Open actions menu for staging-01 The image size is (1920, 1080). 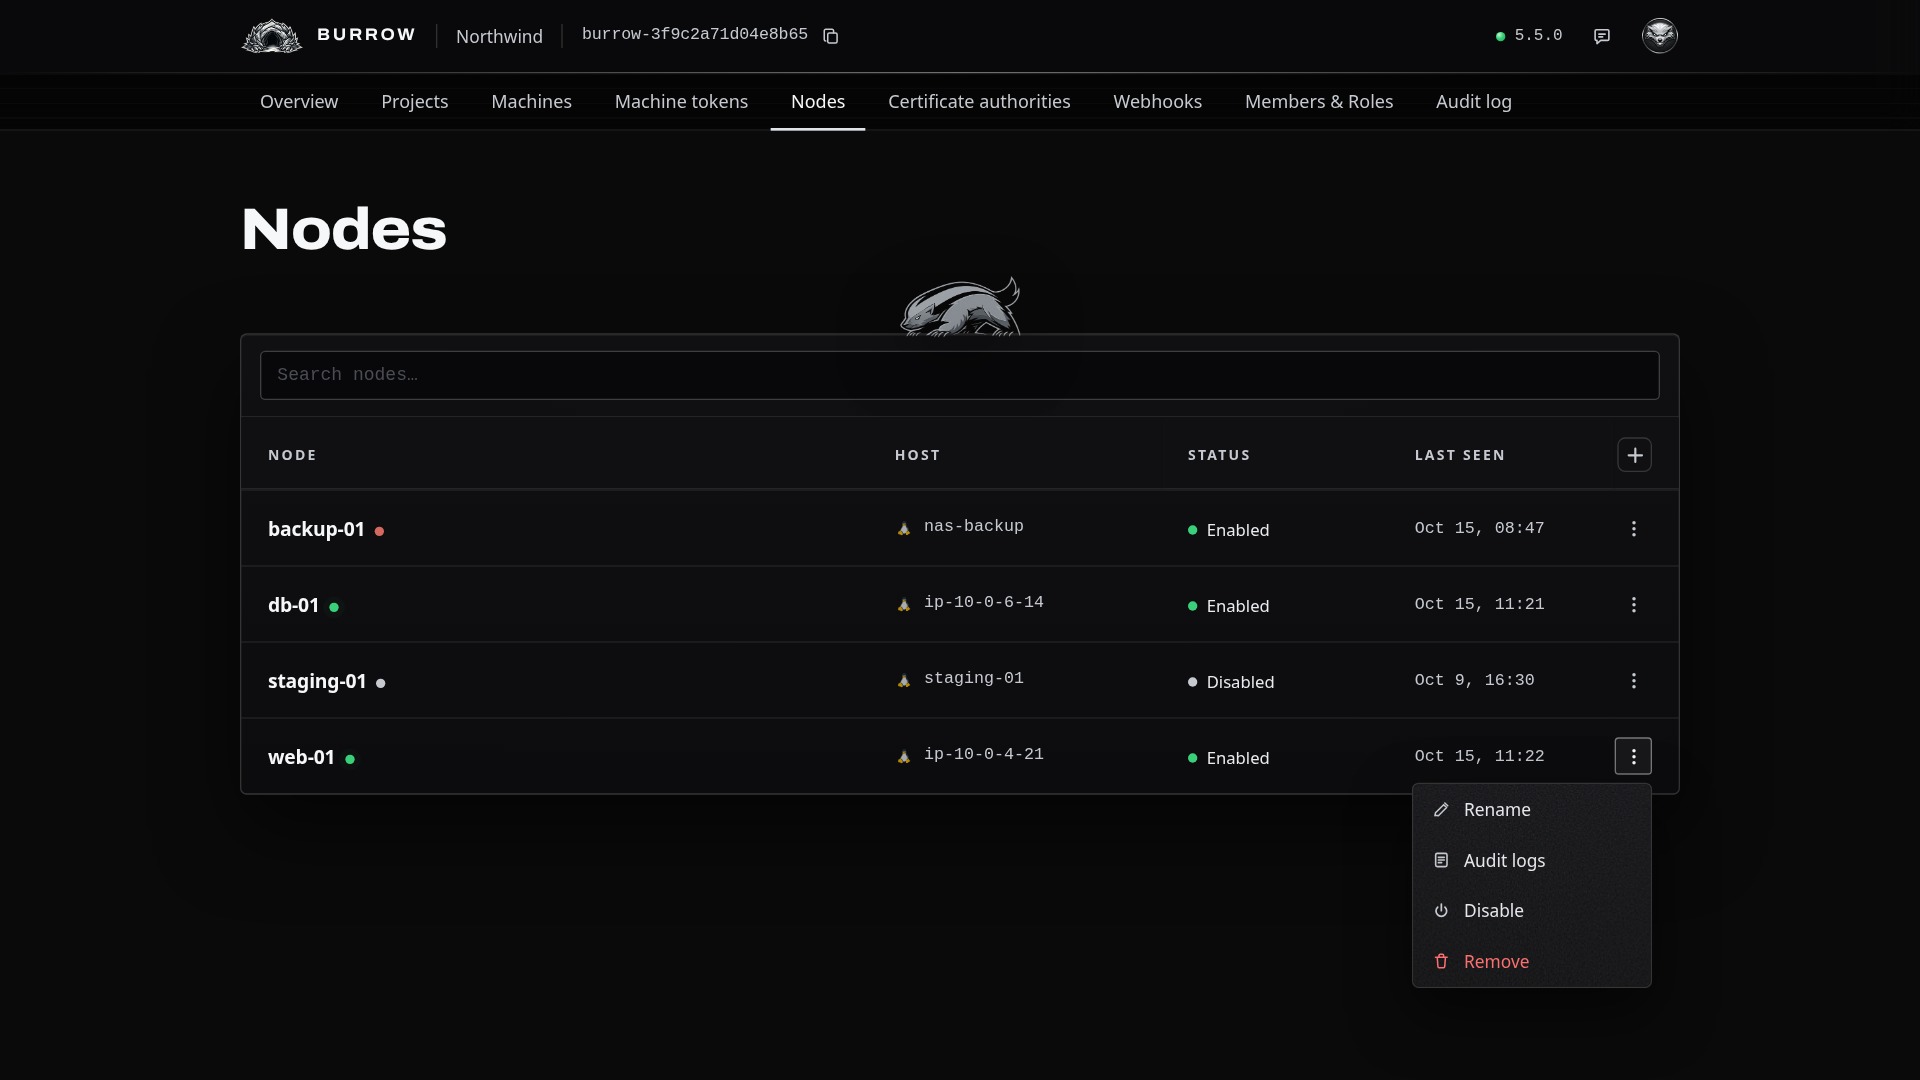click(1634, 681)
